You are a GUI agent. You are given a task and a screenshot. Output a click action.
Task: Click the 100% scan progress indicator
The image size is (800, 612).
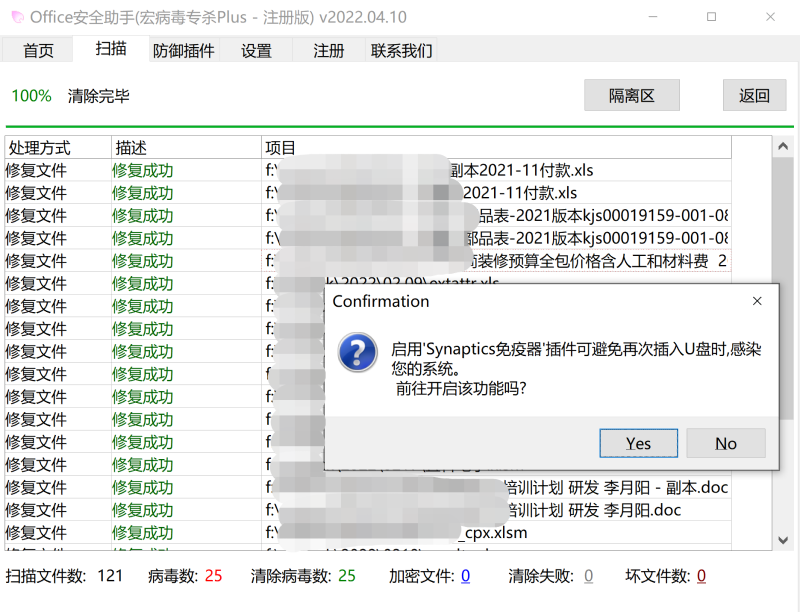pyautogui.click(x=31, y=96)
